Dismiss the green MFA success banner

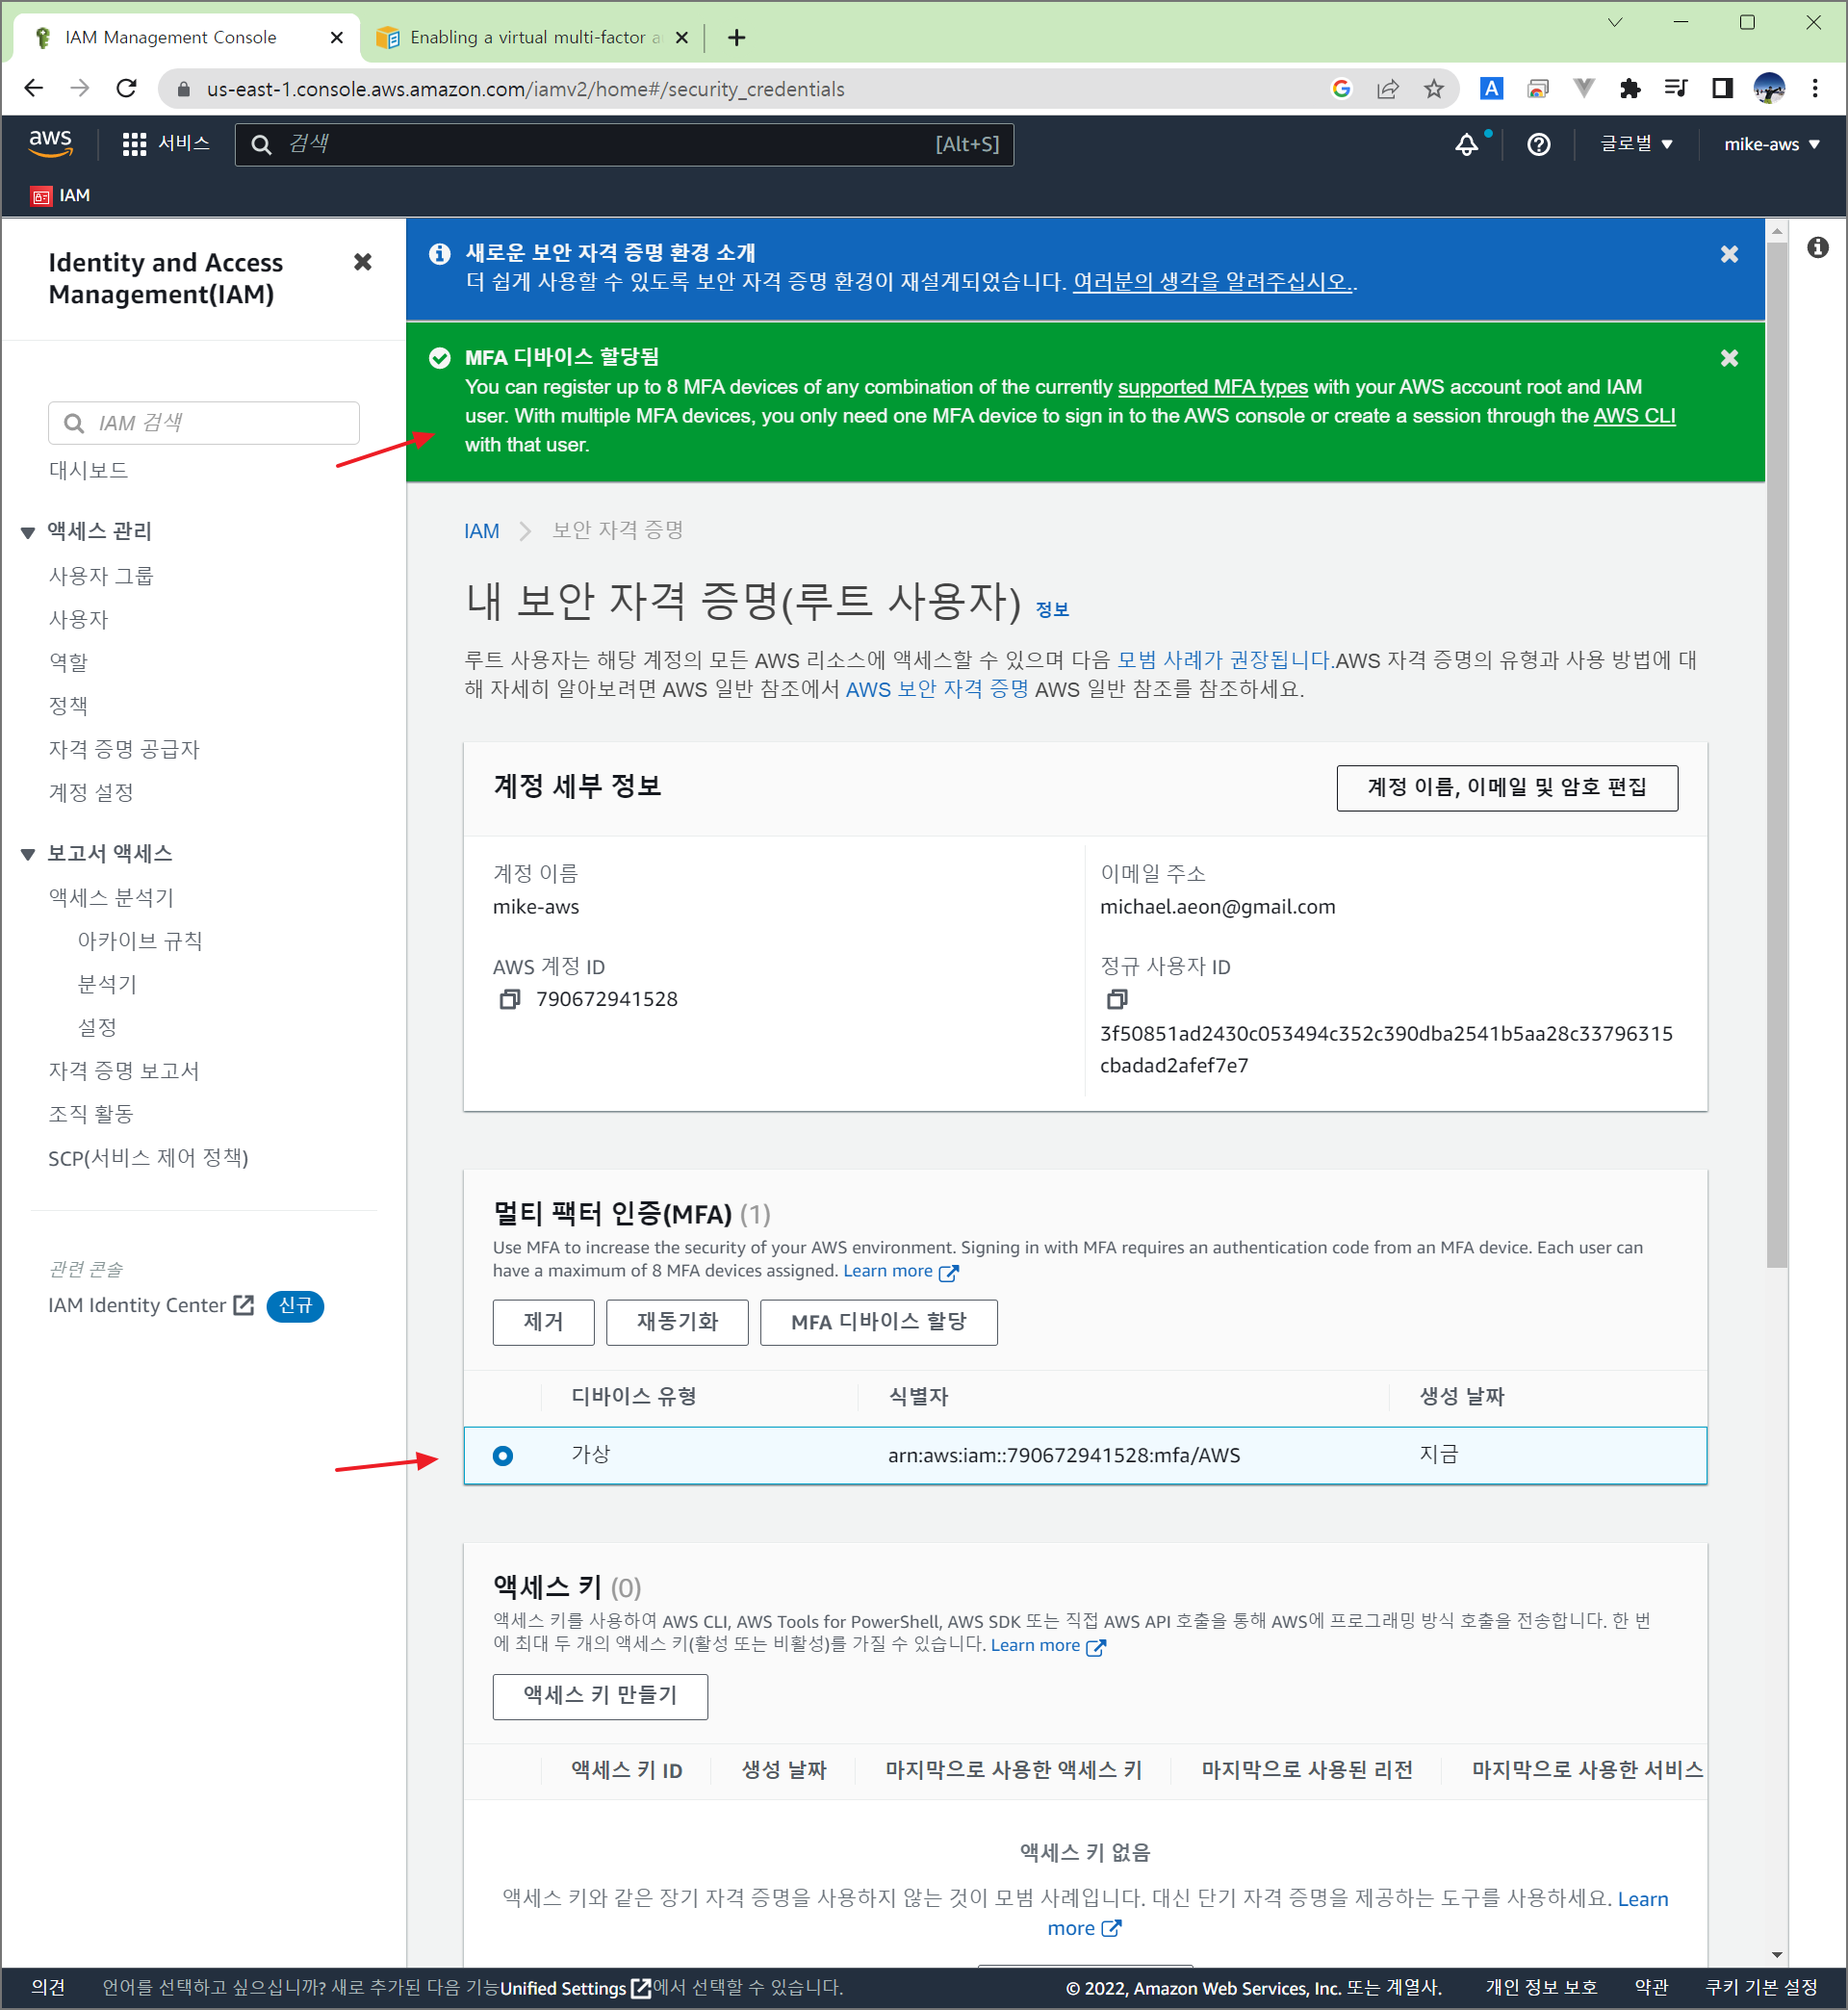click(1729, 358)
